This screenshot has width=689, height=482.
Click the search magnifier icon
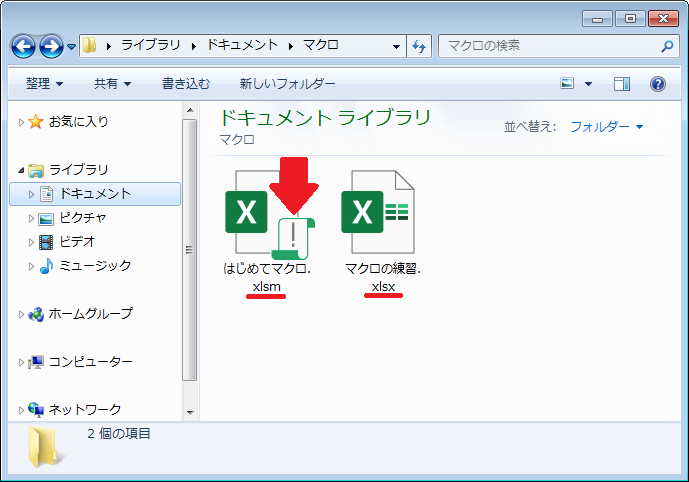click(667, 46)
